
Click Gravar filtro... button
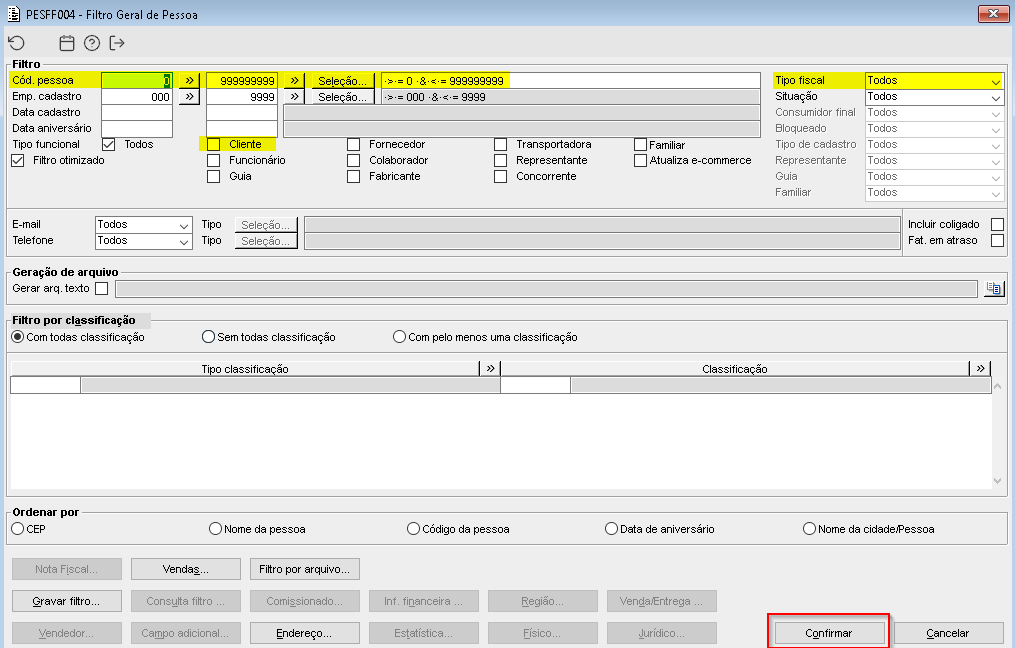(67, 601)
